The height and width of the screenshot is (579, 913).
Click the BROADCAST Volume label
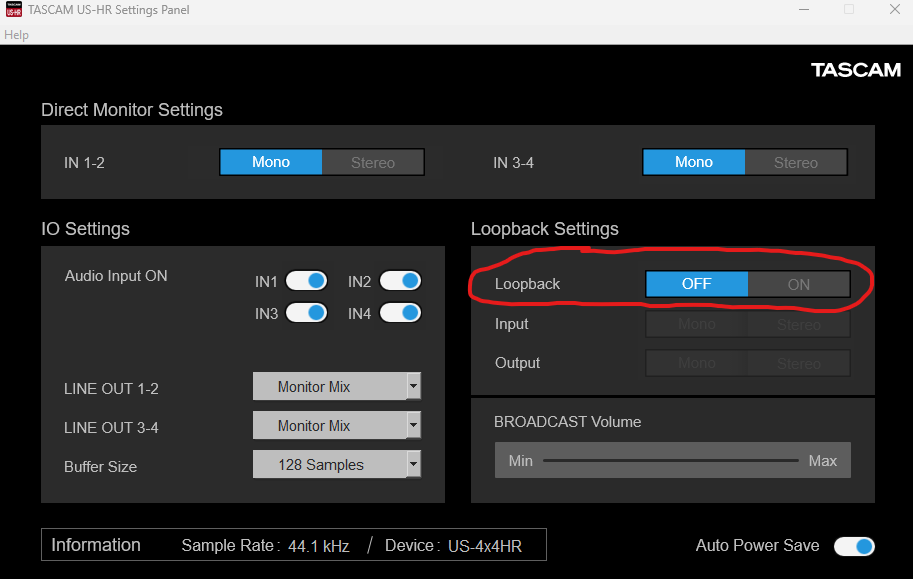(x=567, y=422)
